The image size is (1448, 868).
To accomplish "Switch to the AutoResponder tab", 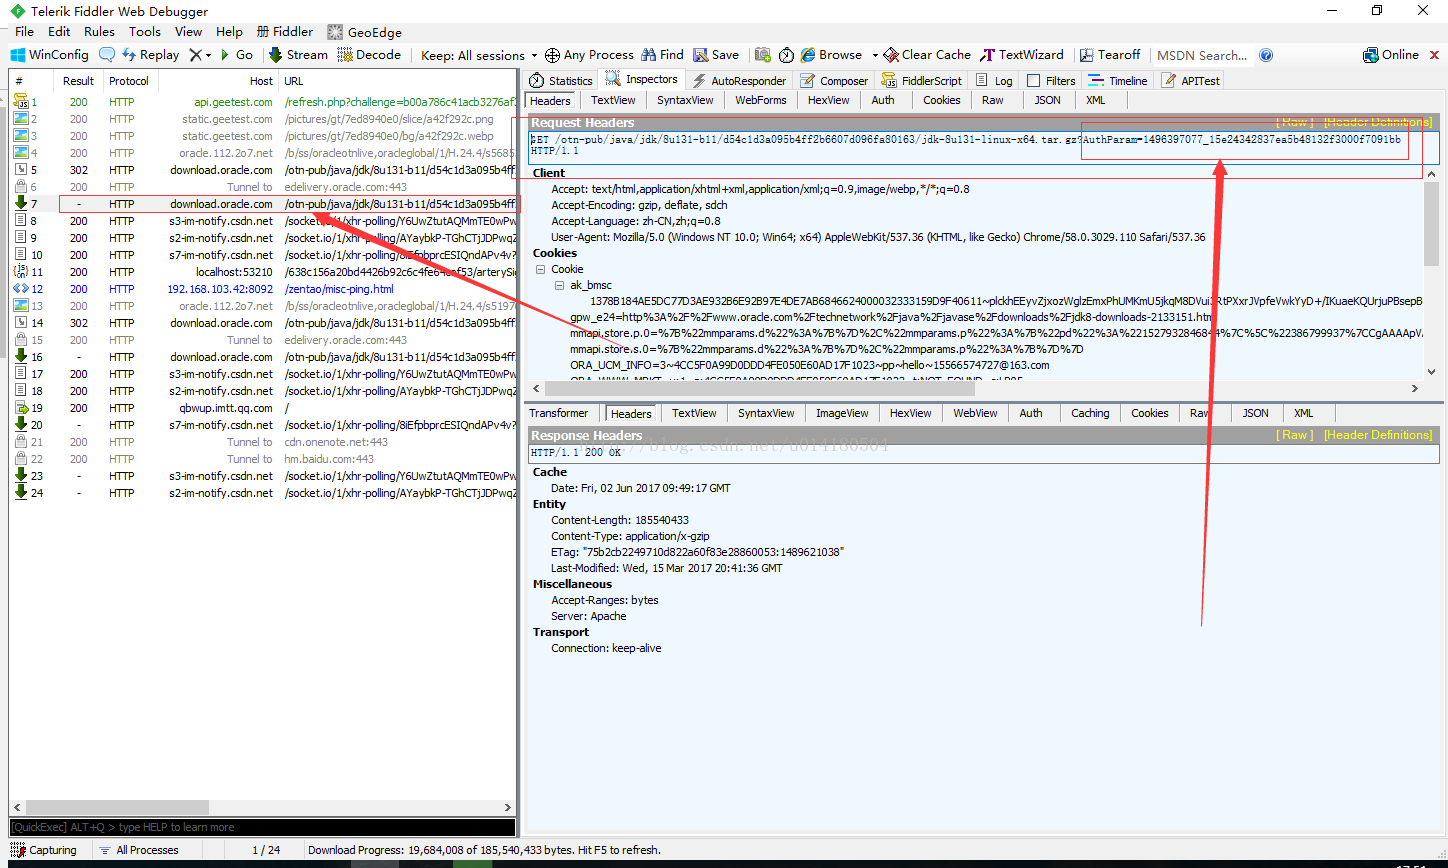I will (x=740, y=81).
